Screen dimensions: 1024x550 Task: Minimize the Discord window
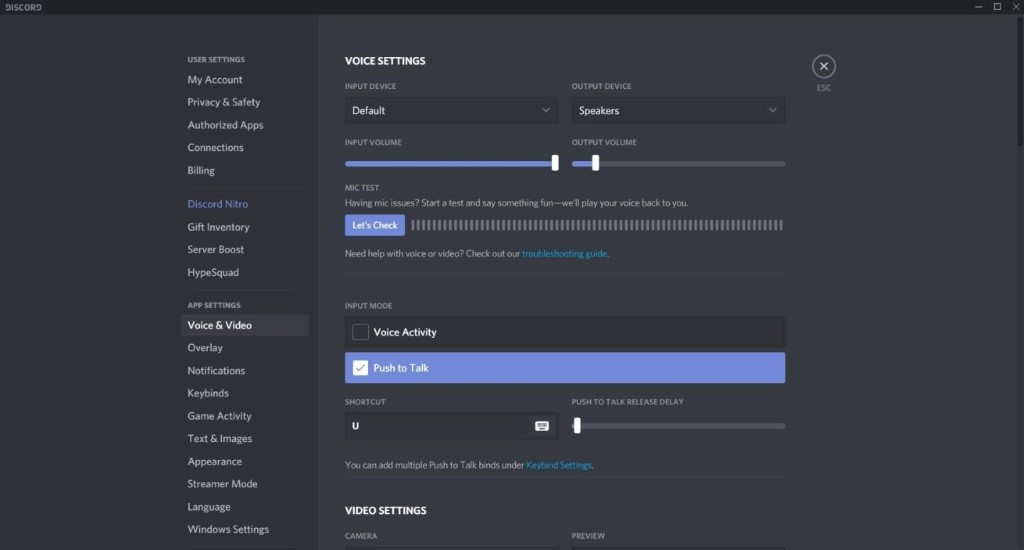coord(978,7)
